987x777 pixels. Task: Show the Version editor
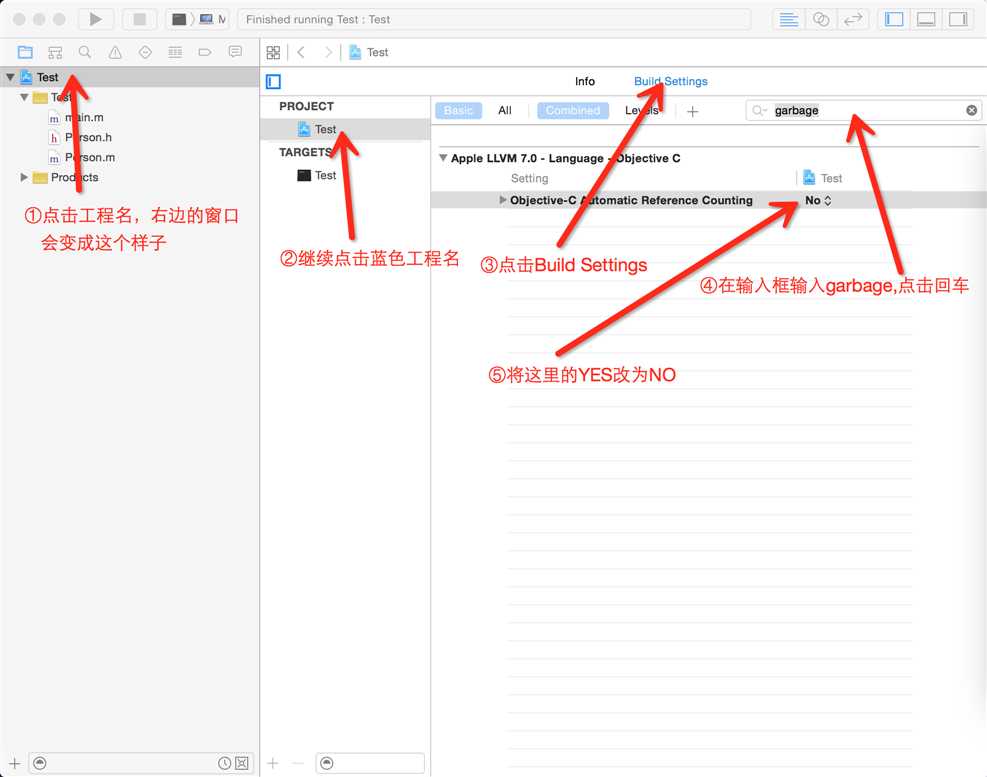coord(853,20)
